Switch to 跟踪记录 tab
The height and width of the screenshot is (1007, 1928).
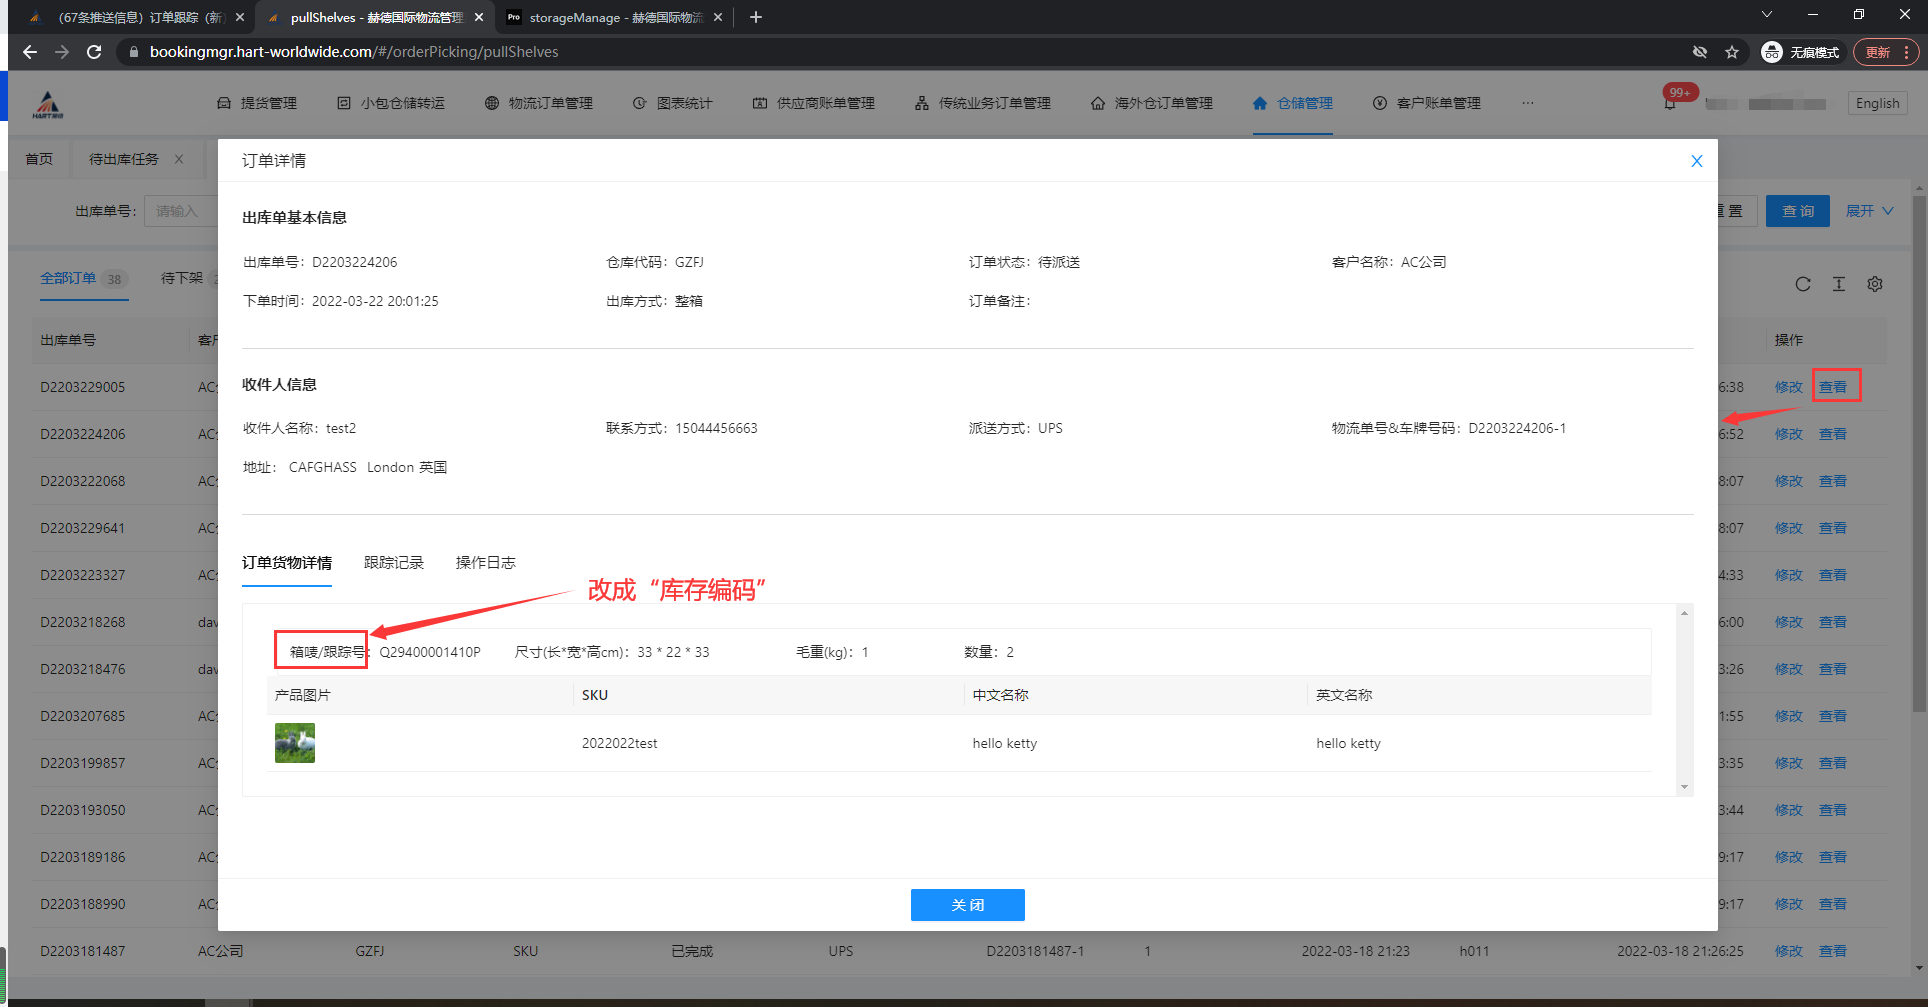(x=393, y=563)
